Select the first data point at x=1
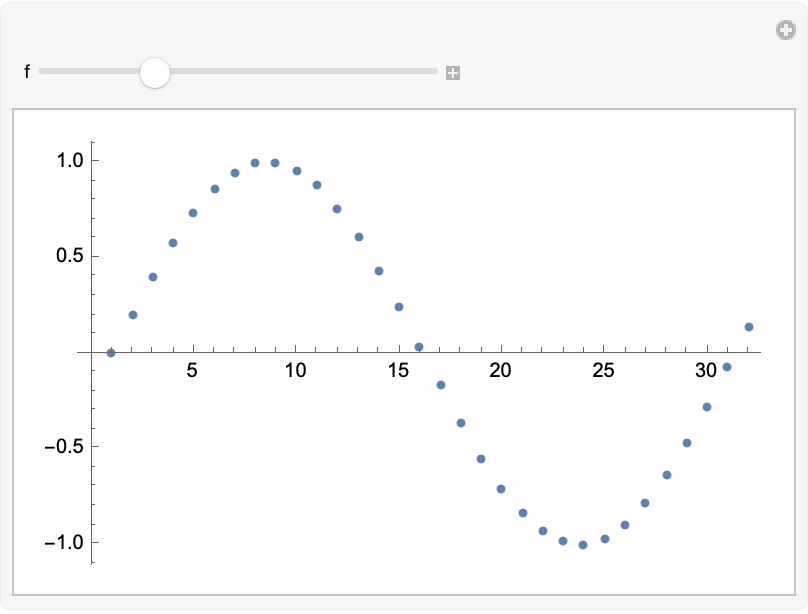The image size is (808, 614). tap(111, 353)
